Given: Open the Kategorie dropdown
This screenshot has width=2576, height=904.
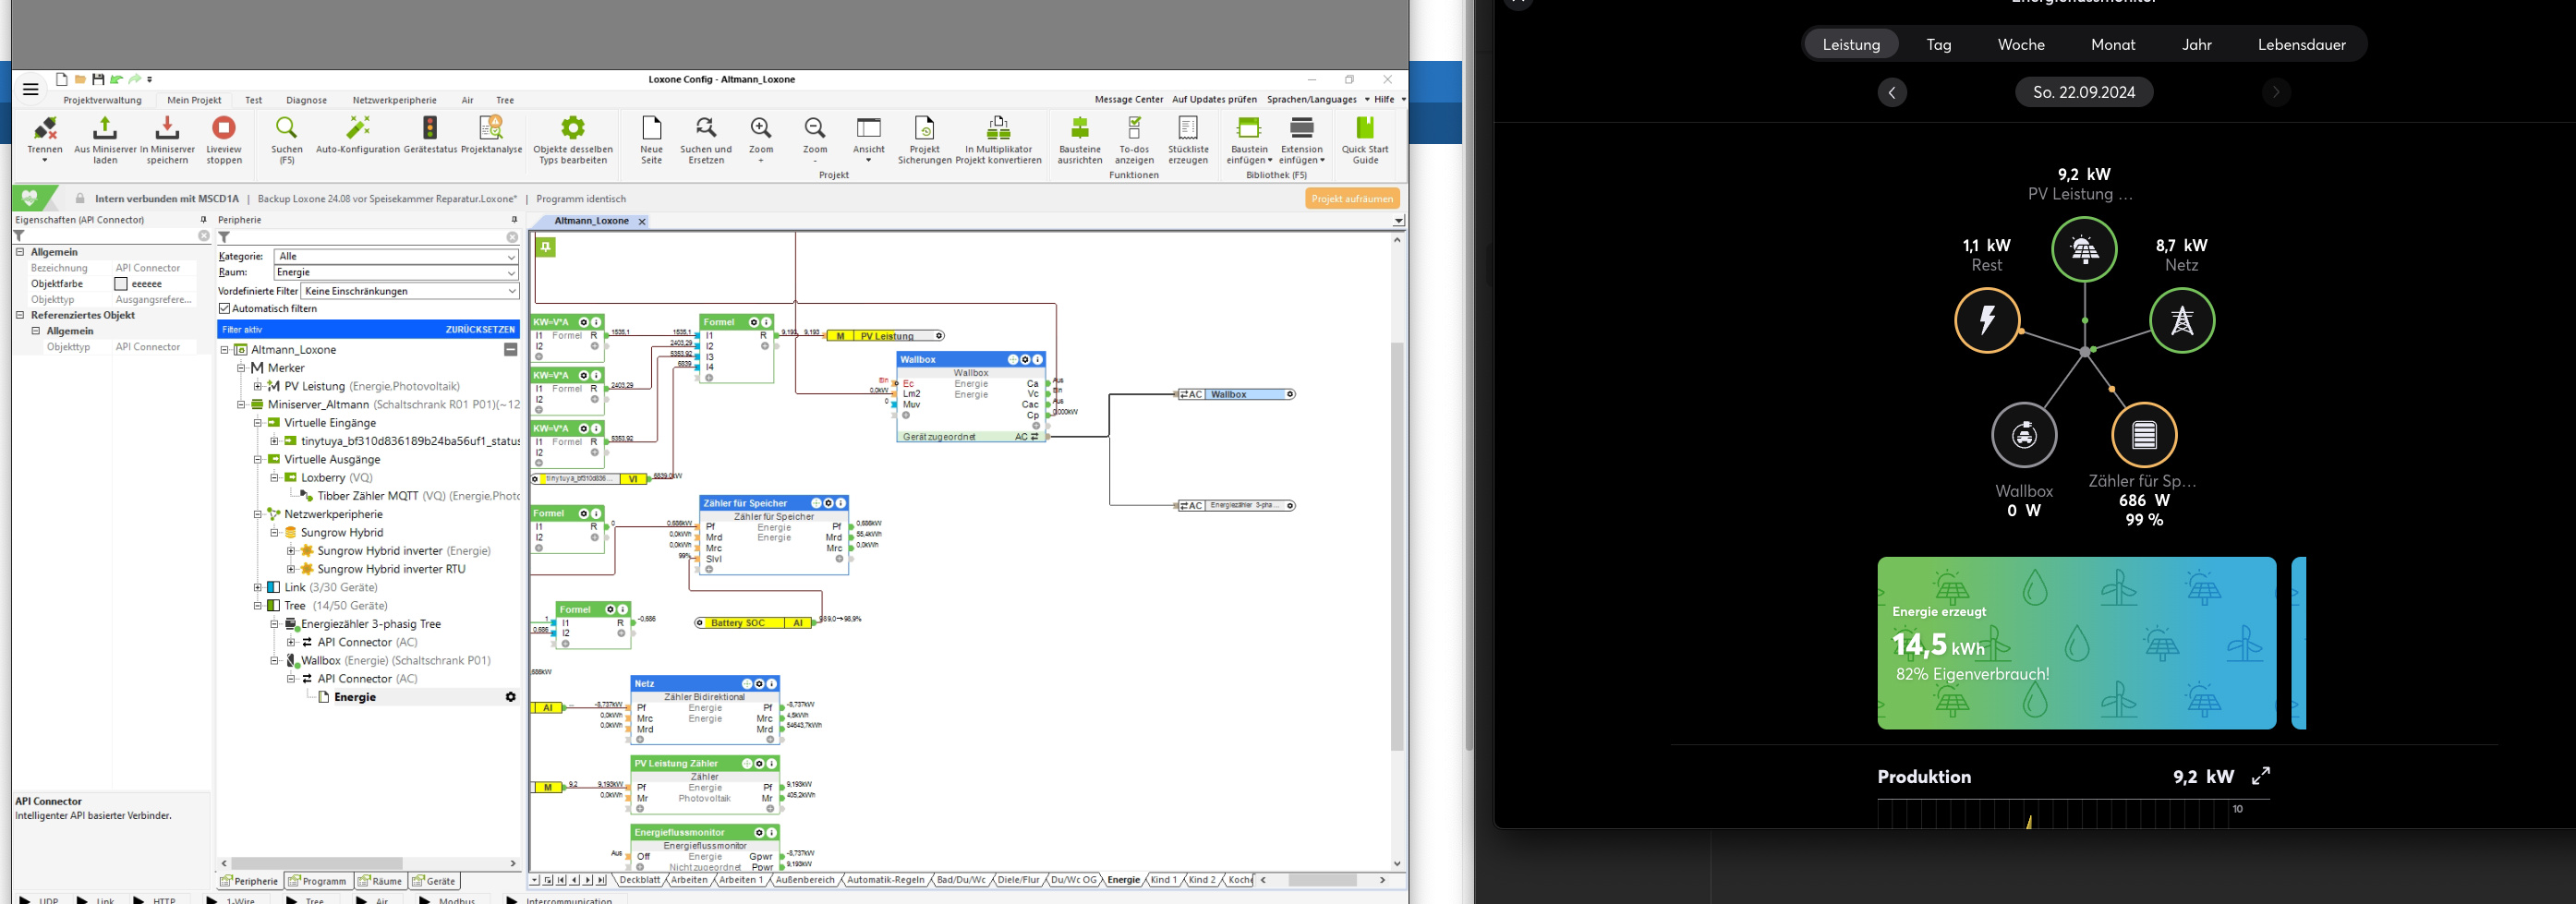Looking at the screenshot, I should point(396,257).
